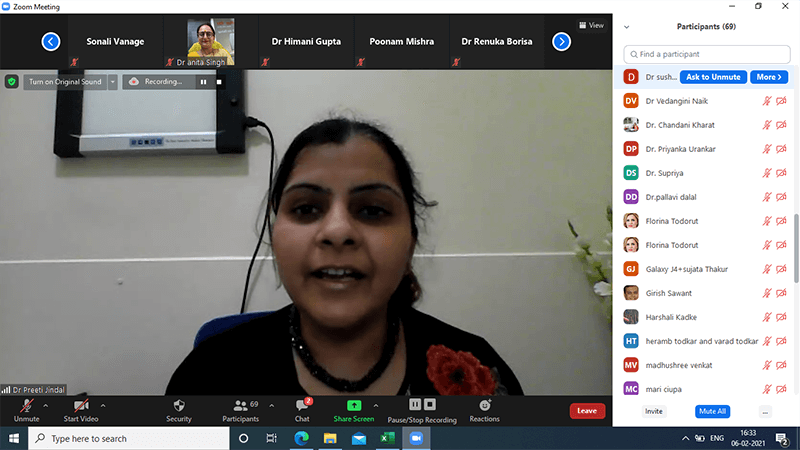Expand the video options arrow beside Start Video
This screenshot has width=800, height=450.
[x=104, y=405]
